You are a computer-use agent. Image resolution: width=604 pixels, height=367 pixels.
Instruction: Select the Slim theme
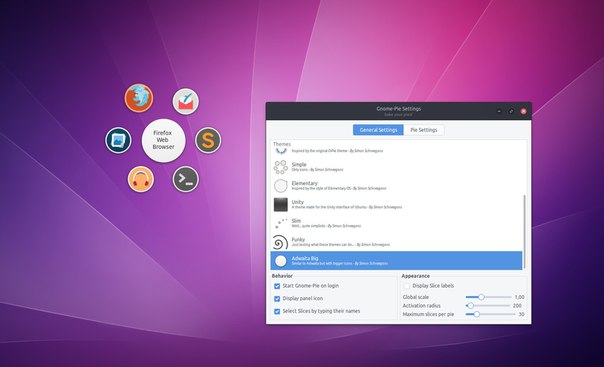[x=397, y=223]
